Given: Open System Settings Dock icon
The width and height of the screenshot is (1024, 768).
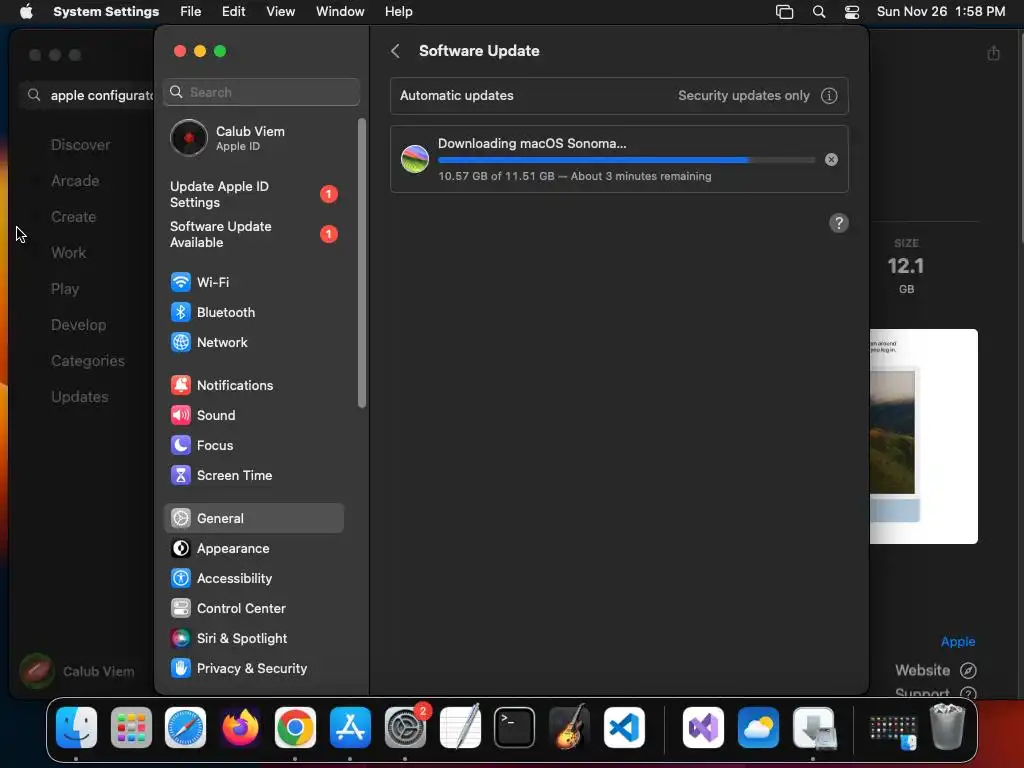Looking at the screenshot, I should coord(405,728).
